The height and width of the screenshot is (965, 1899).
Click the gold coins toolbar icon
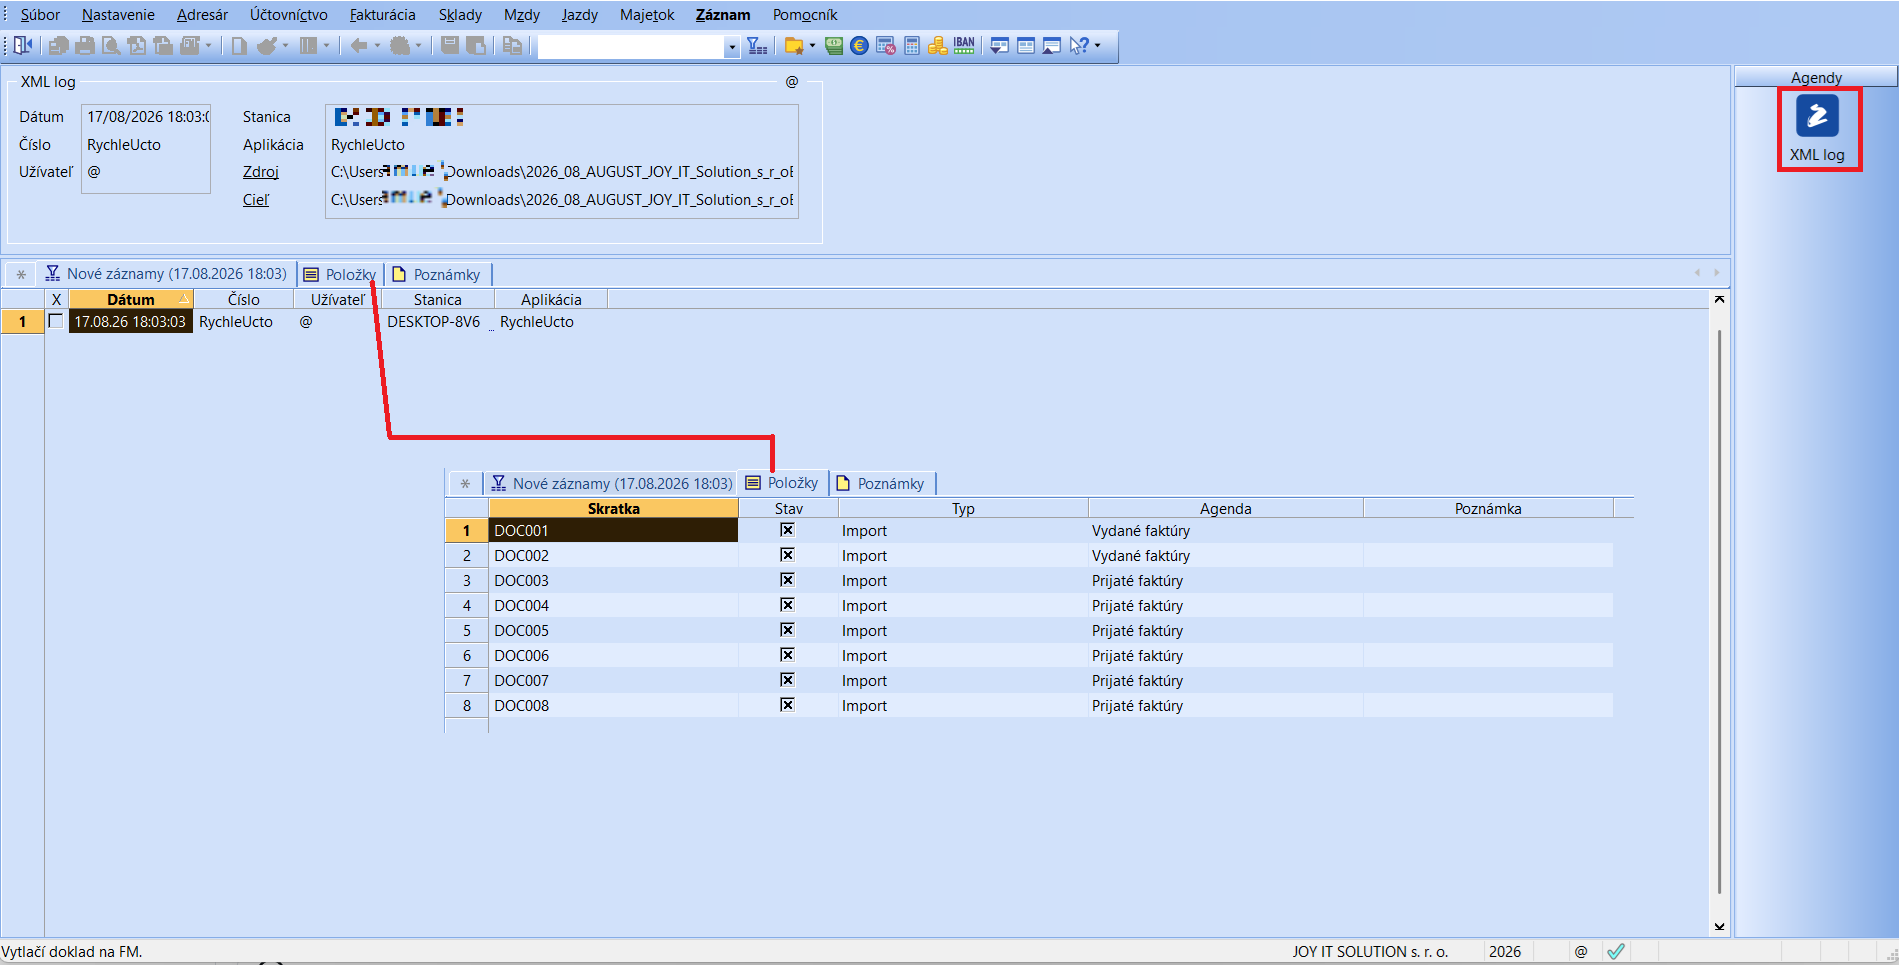coord(937,45)
